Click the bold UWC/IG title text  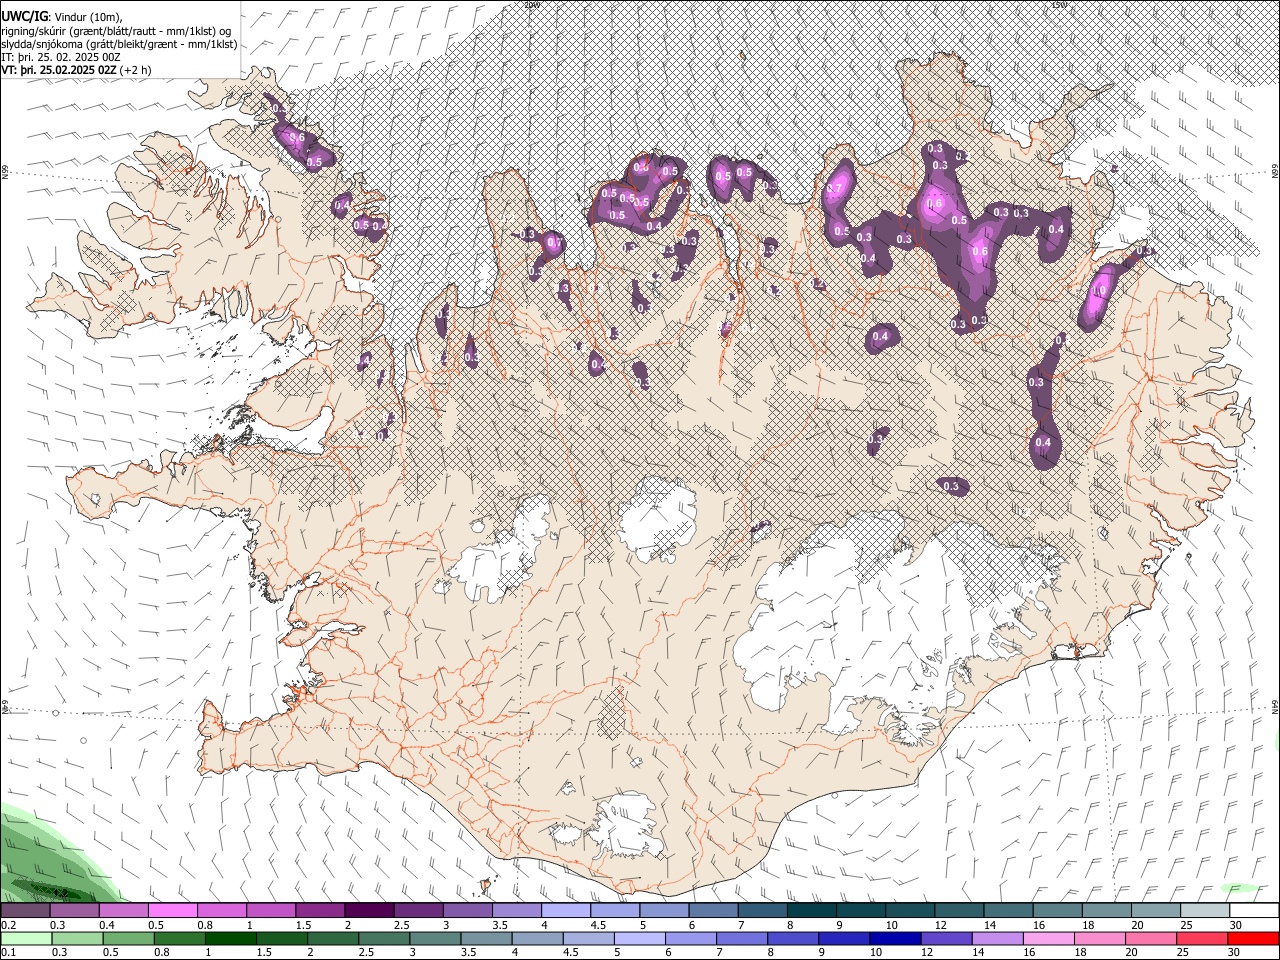pyautogui.click(x=24, y=15)
